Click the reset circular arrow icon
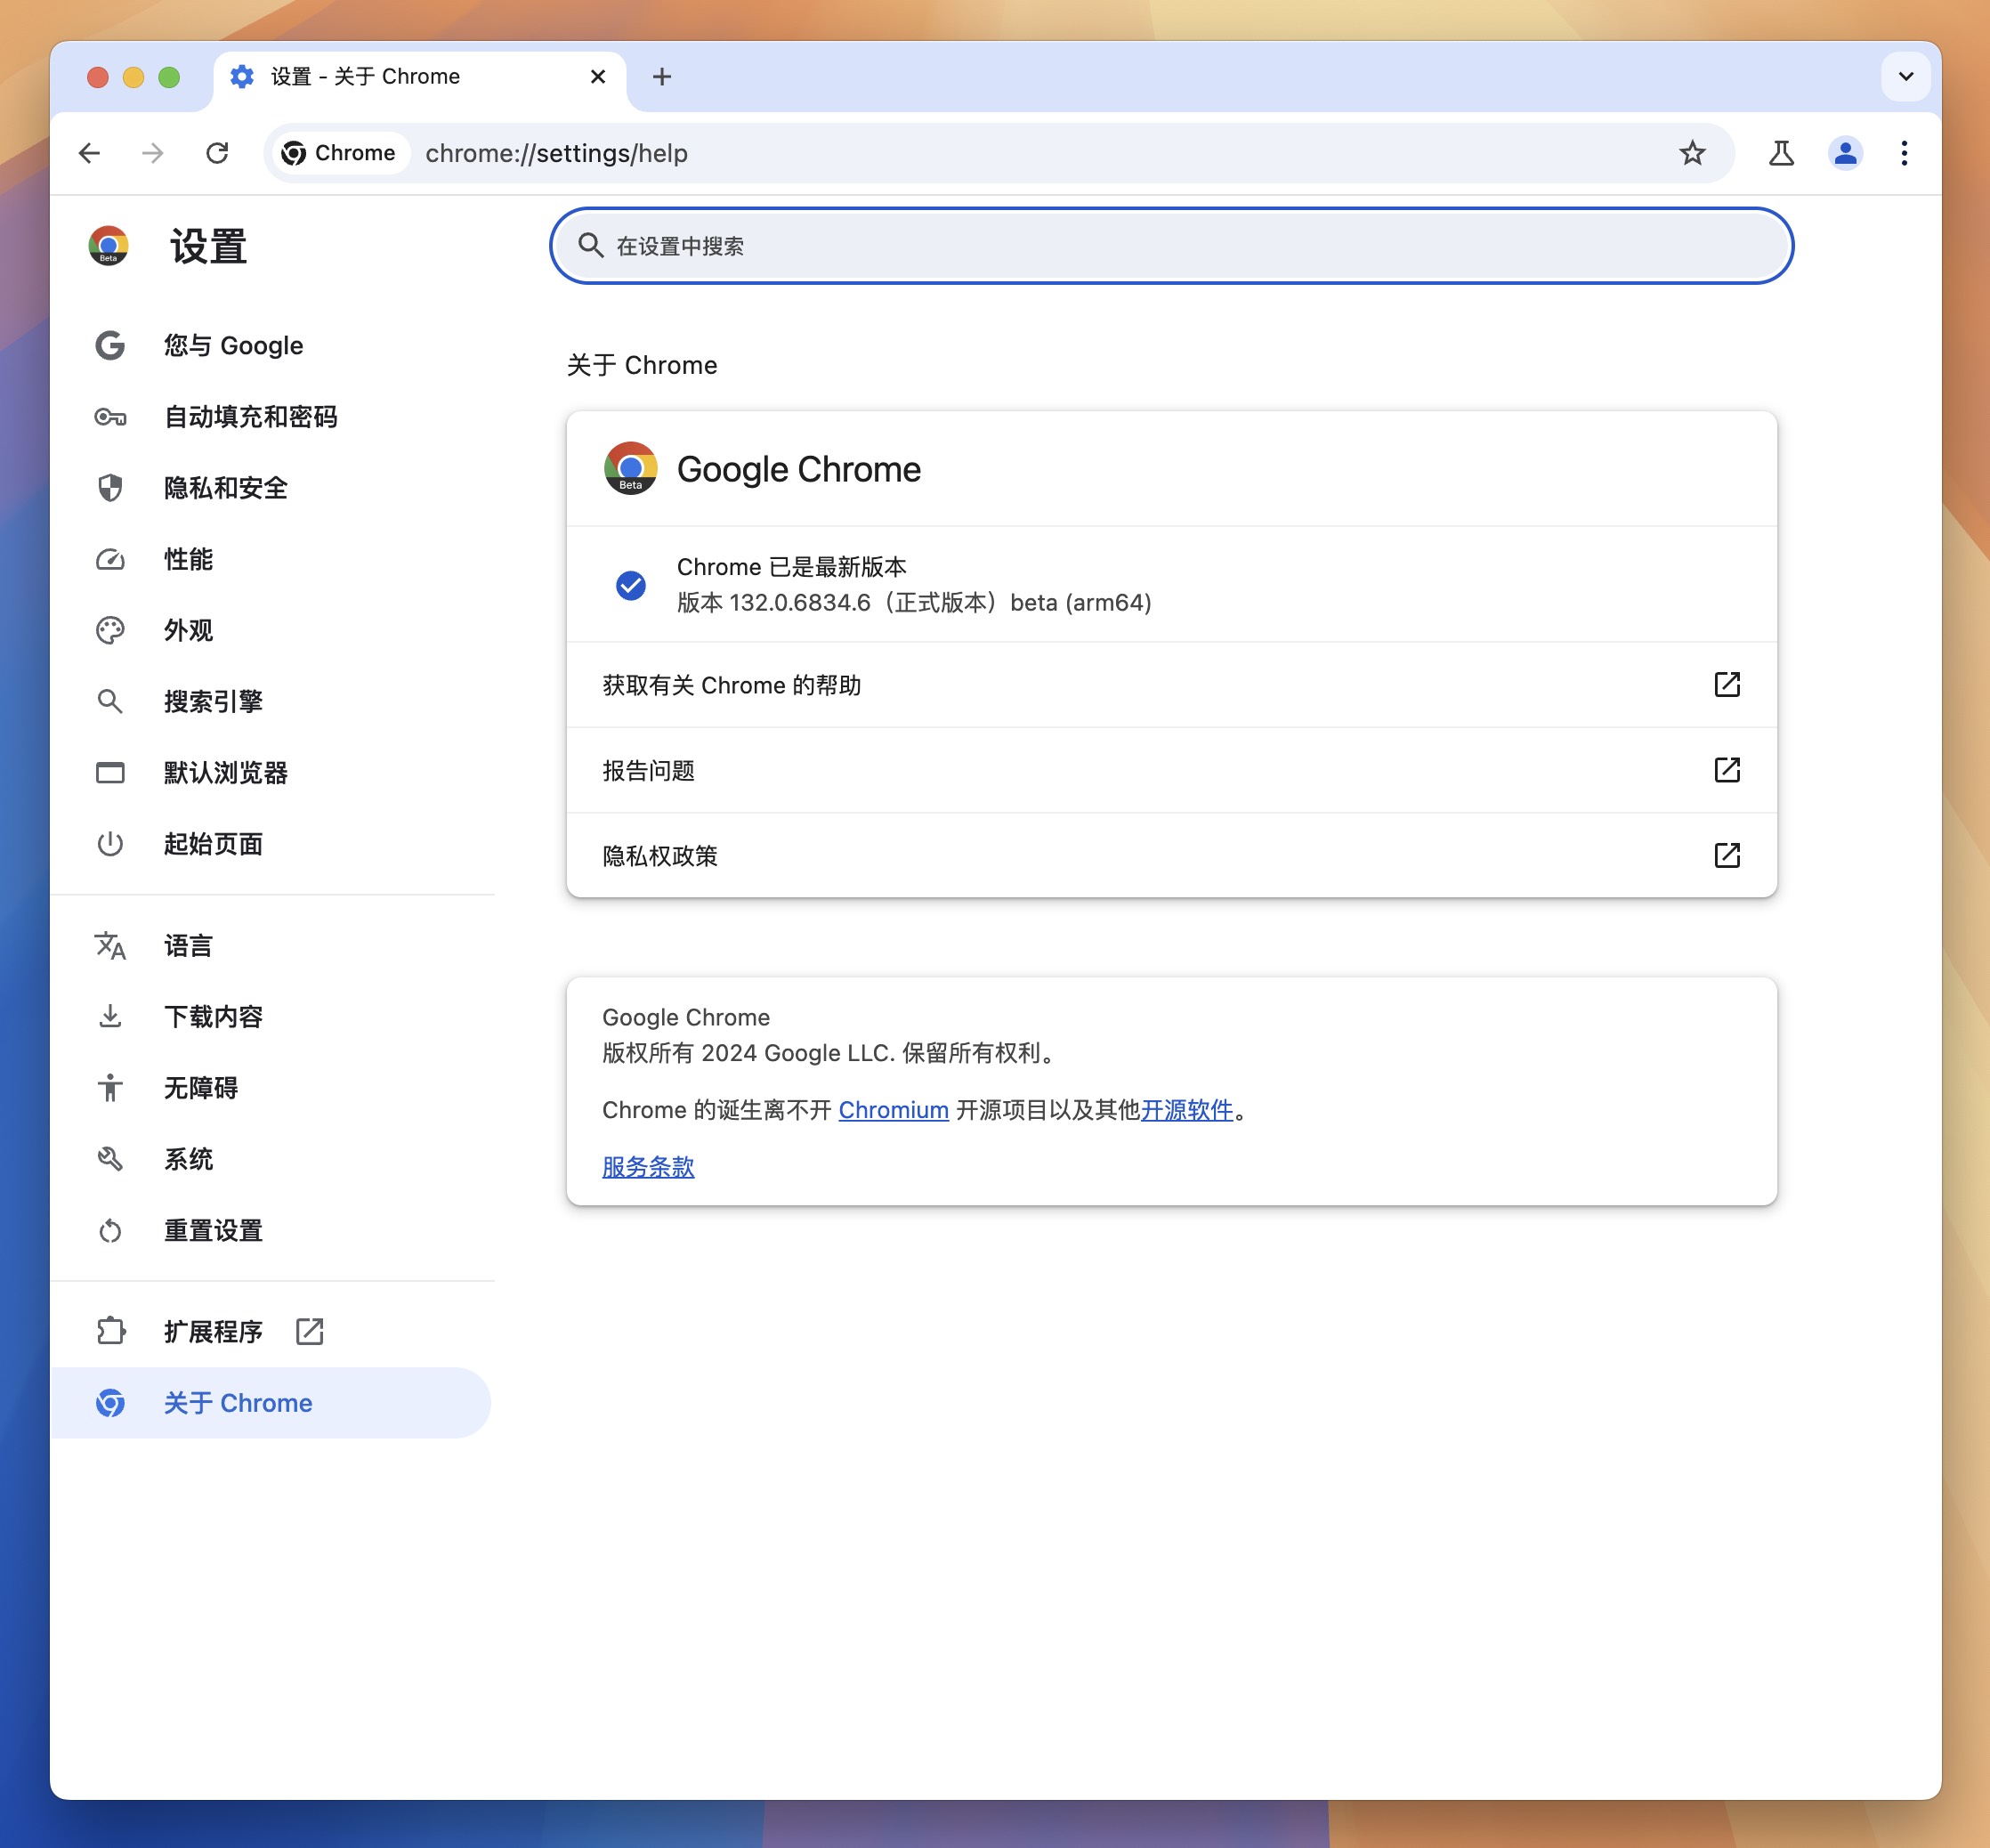Image resolution: width=1990 pixels, height=1848 pixels. [x=110, y=1231]
